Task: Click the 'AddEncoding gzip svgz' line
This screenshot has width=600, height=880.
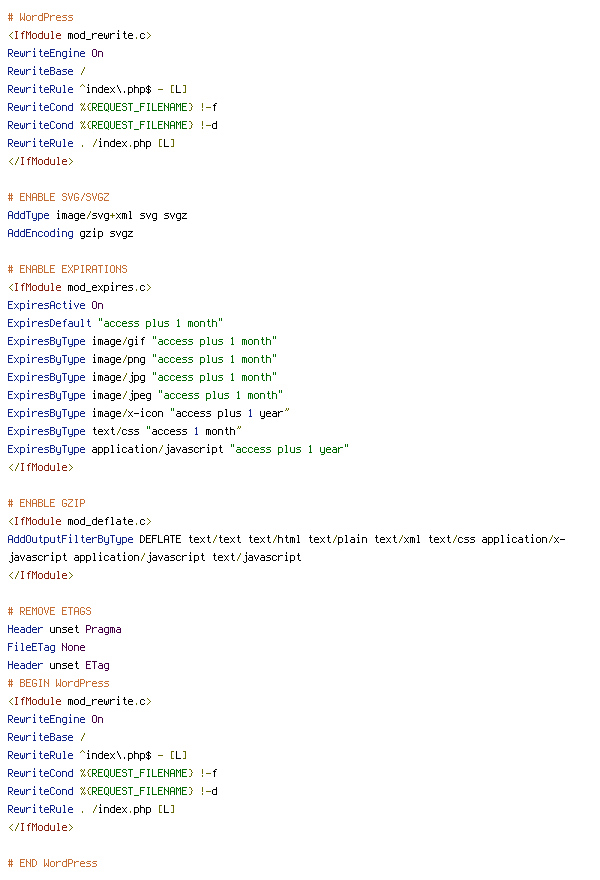Action: [70, 233]
